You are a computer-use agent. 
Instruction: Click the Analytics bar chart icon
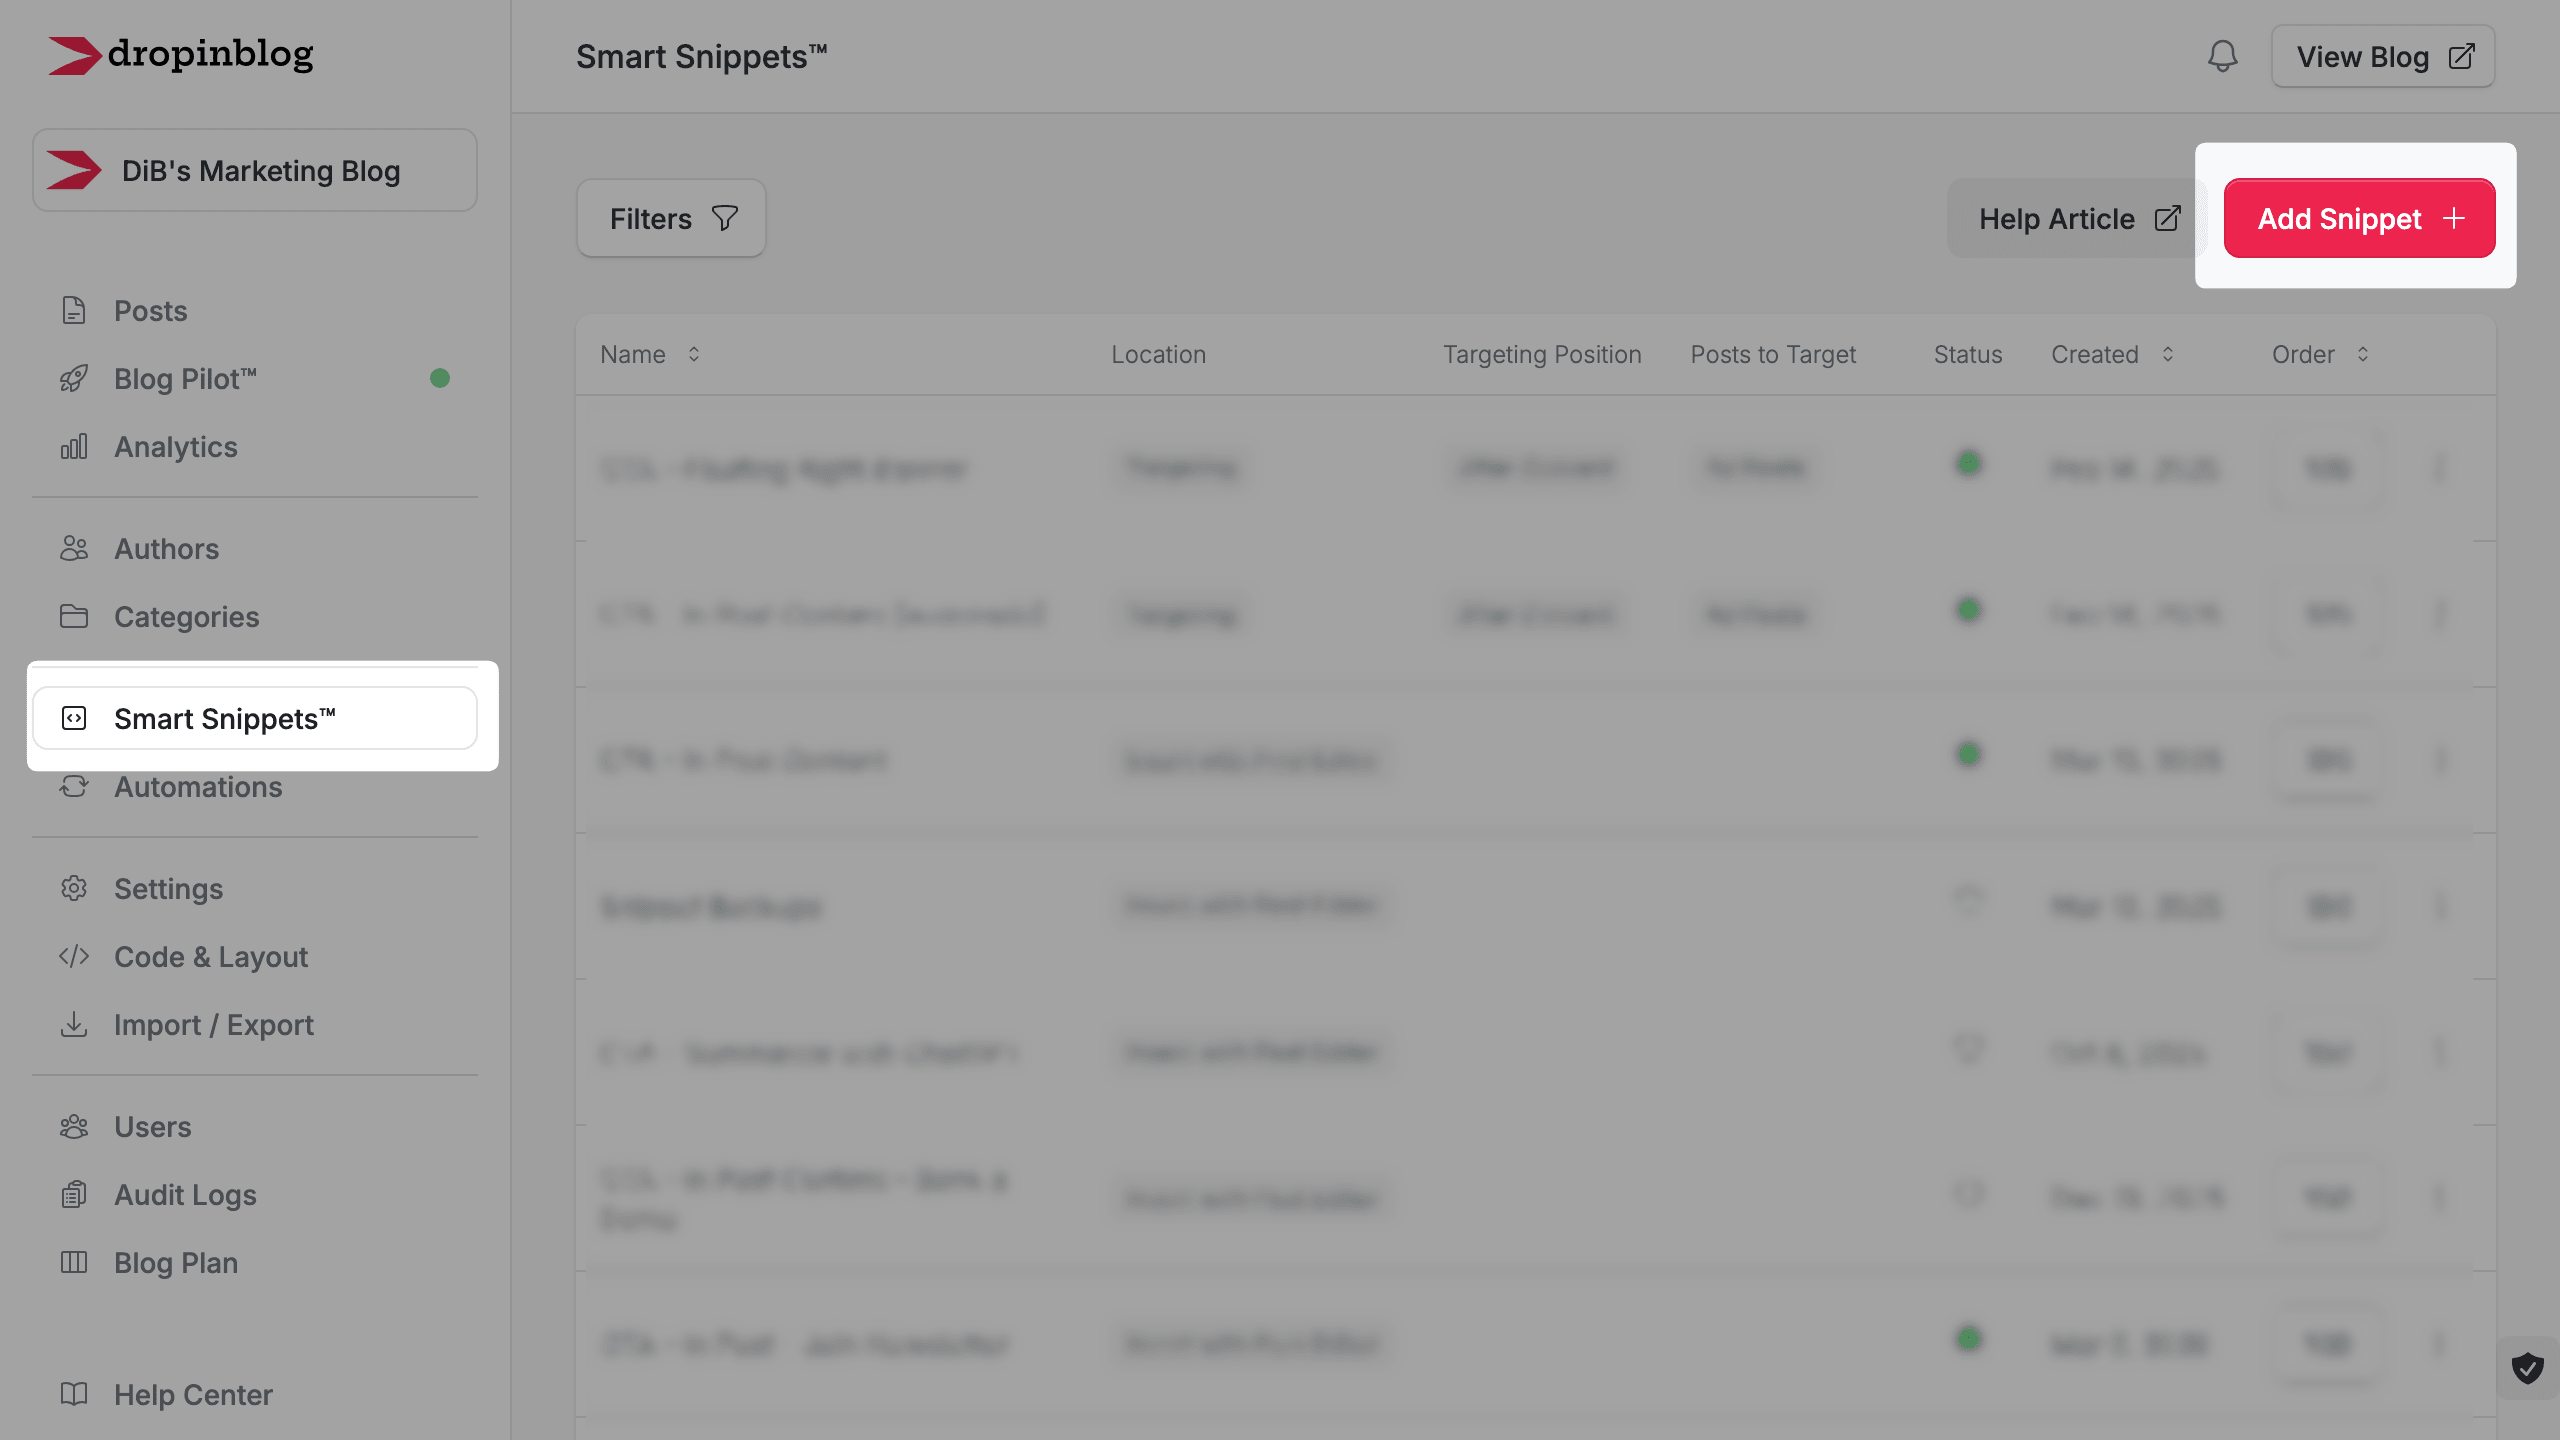pos(74,447)
